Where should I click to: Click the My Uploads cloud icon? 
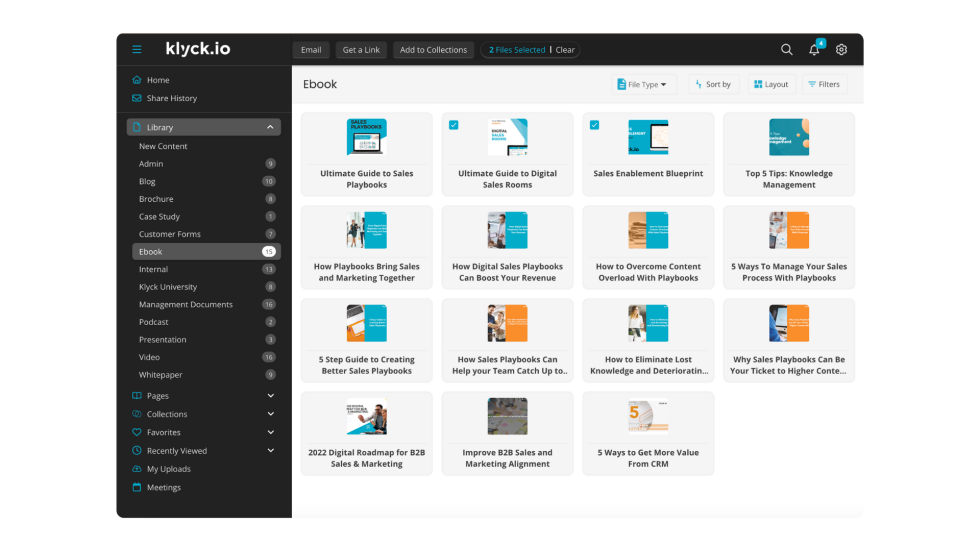tap(137, 469)
